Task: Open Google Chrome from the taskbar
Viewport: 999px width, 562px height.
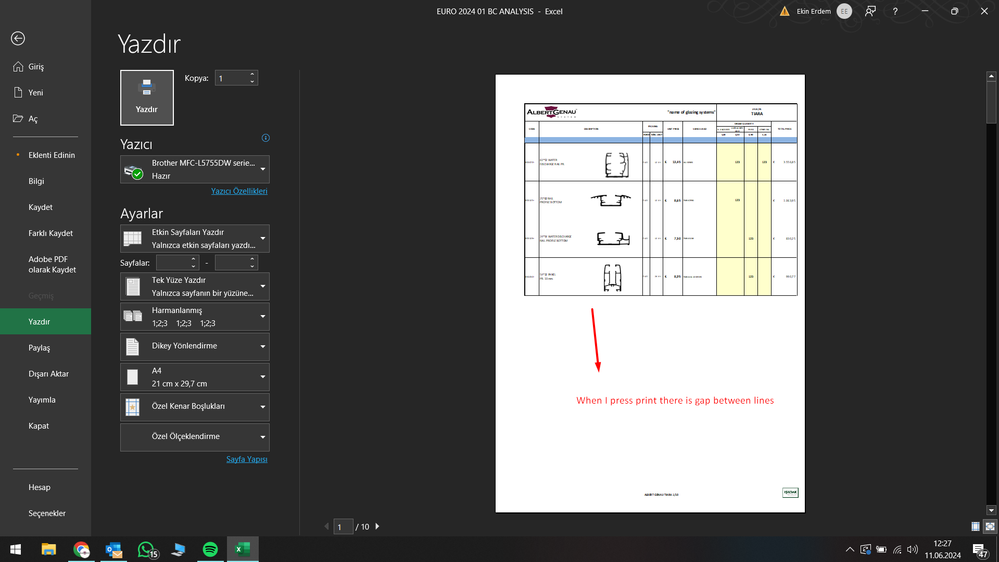Action: [81, 549]
